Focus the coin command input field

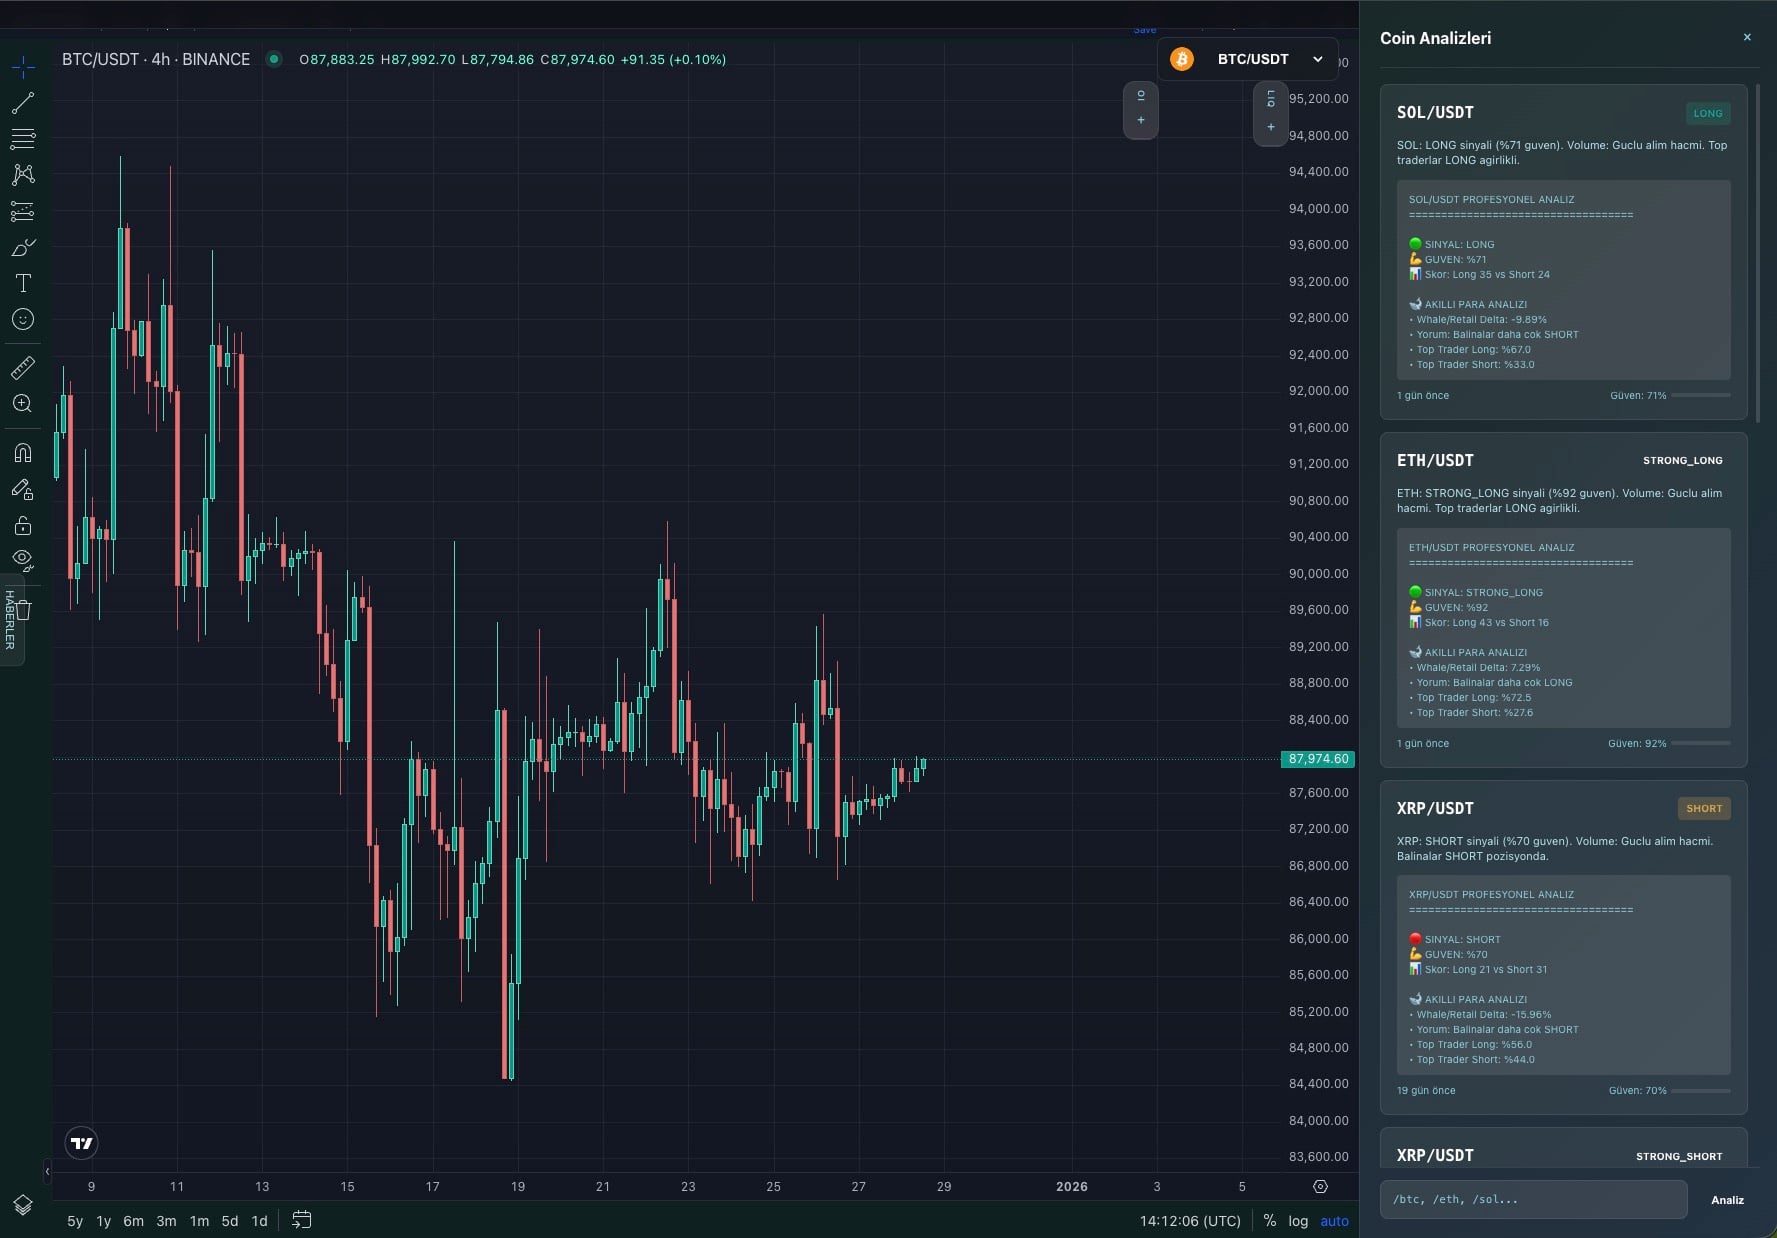click(1533, 1199)
